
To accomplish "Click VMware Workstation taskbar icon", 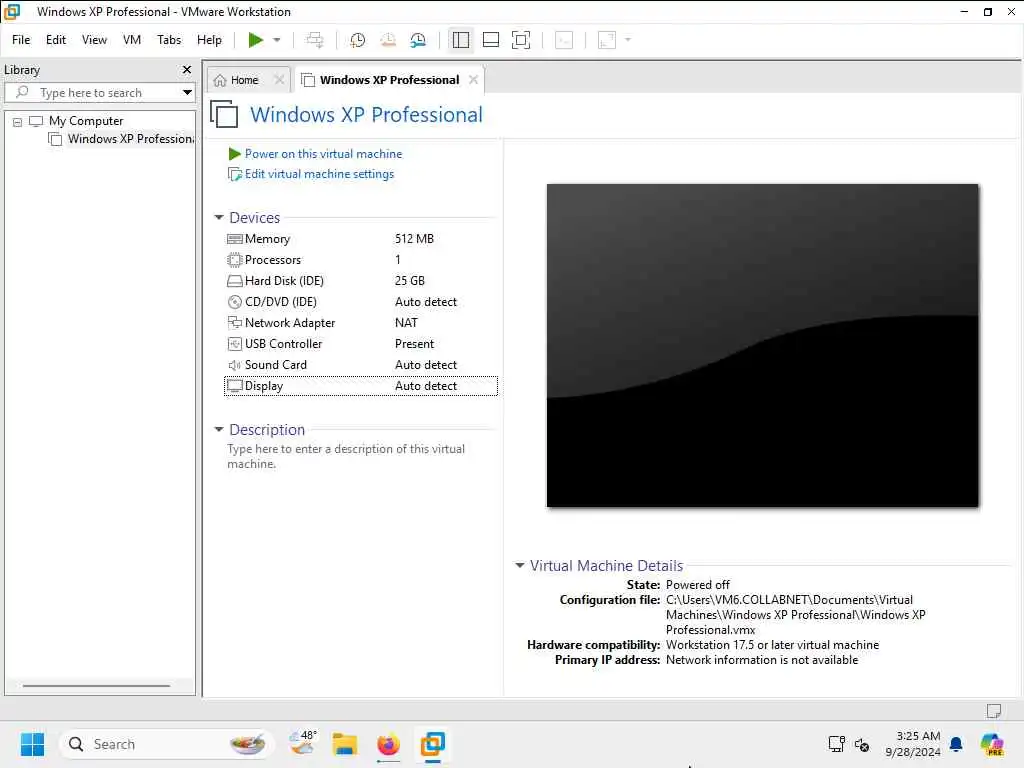I will [x=432, y=744].
